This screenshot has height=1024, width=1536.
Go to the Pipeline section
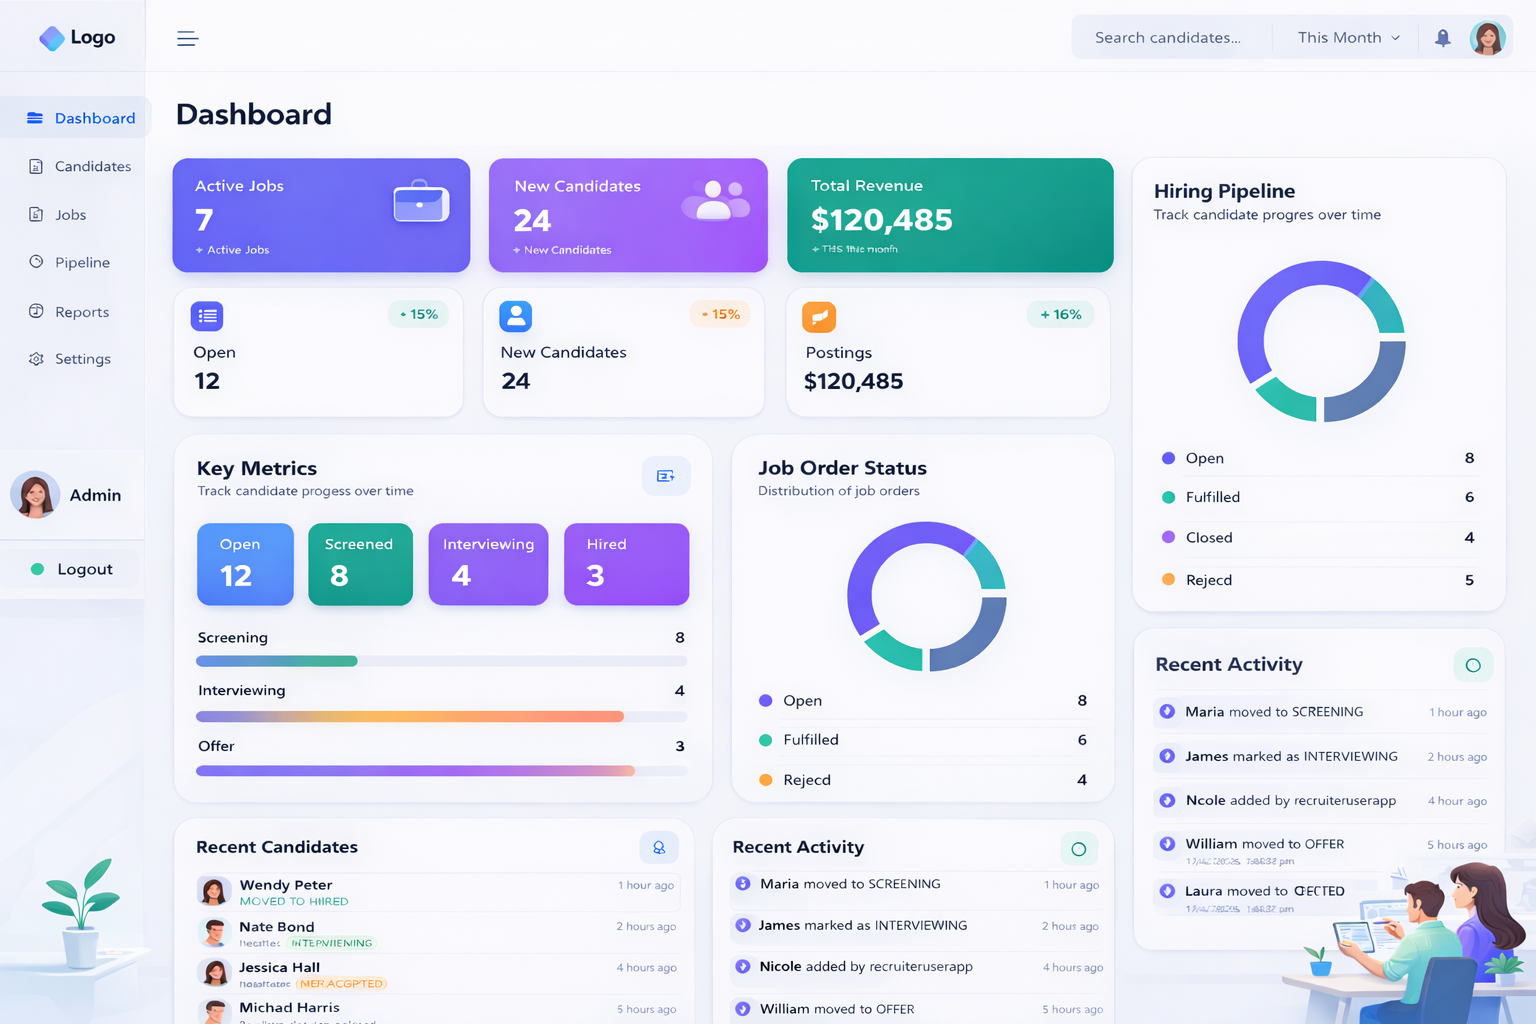click(82, 262)
